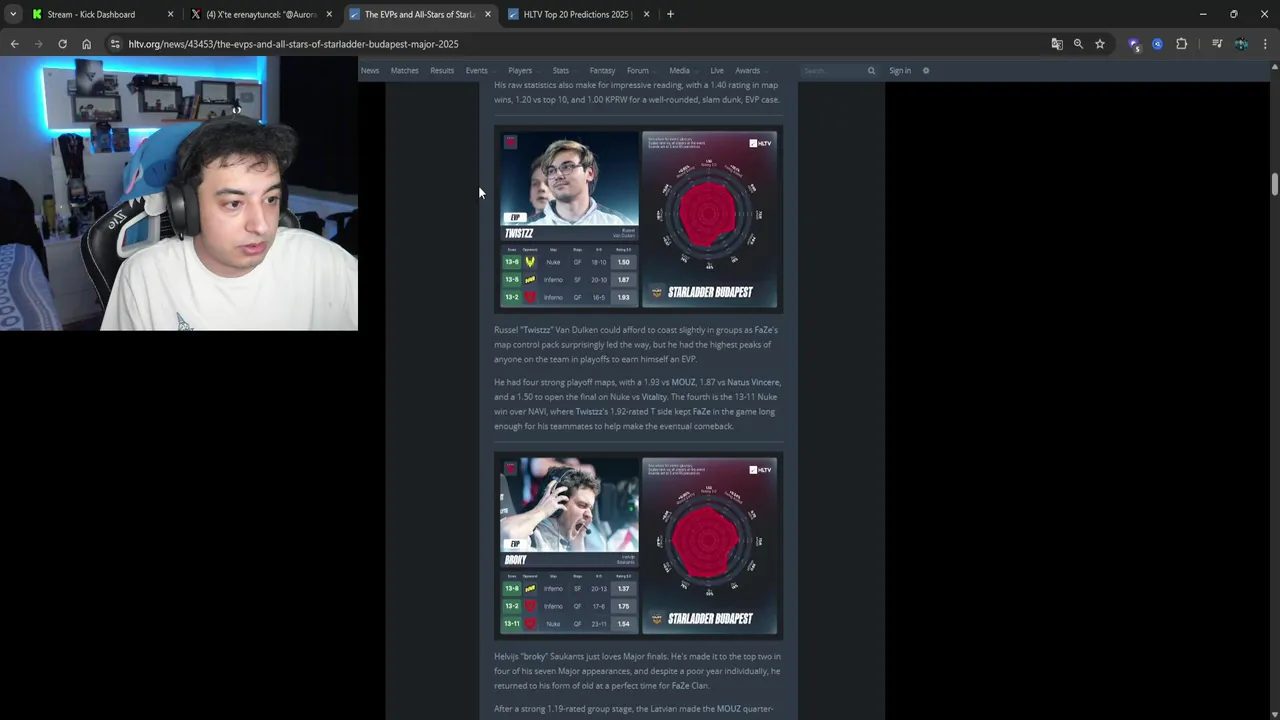Open the purple extension icon
The width and height of the screenshot is (1280, 720).
pos(1133,44)
